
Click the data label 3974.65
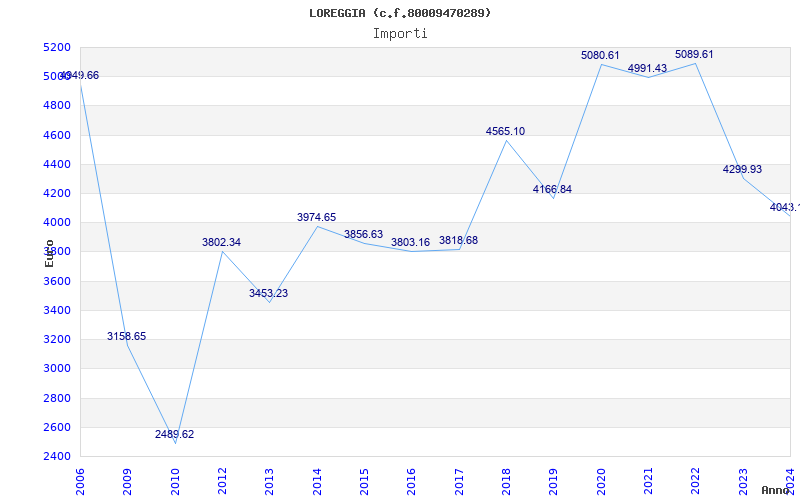(316, 217)
